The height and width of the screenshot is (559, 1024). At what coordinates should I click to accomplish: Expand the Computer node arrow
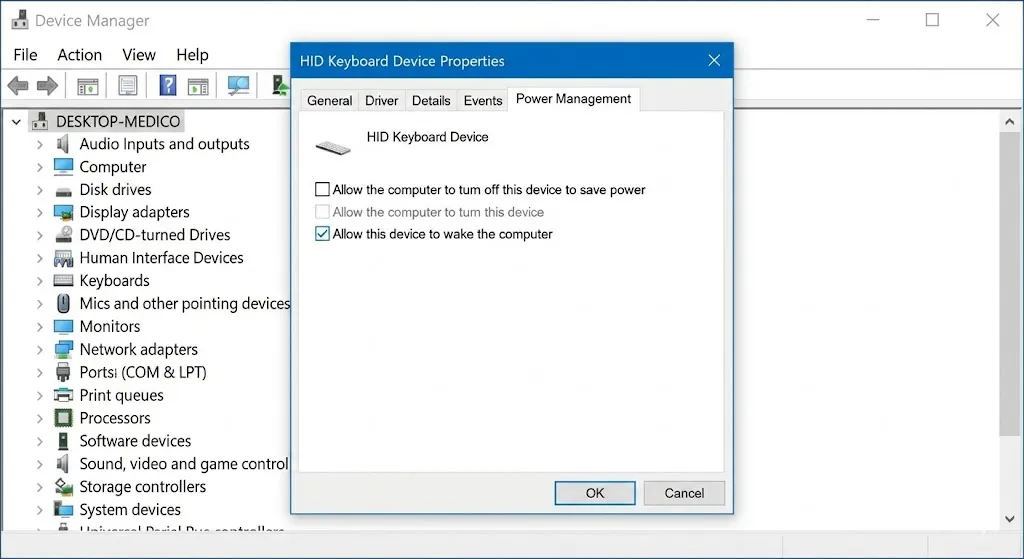click(x=40, y=167)
